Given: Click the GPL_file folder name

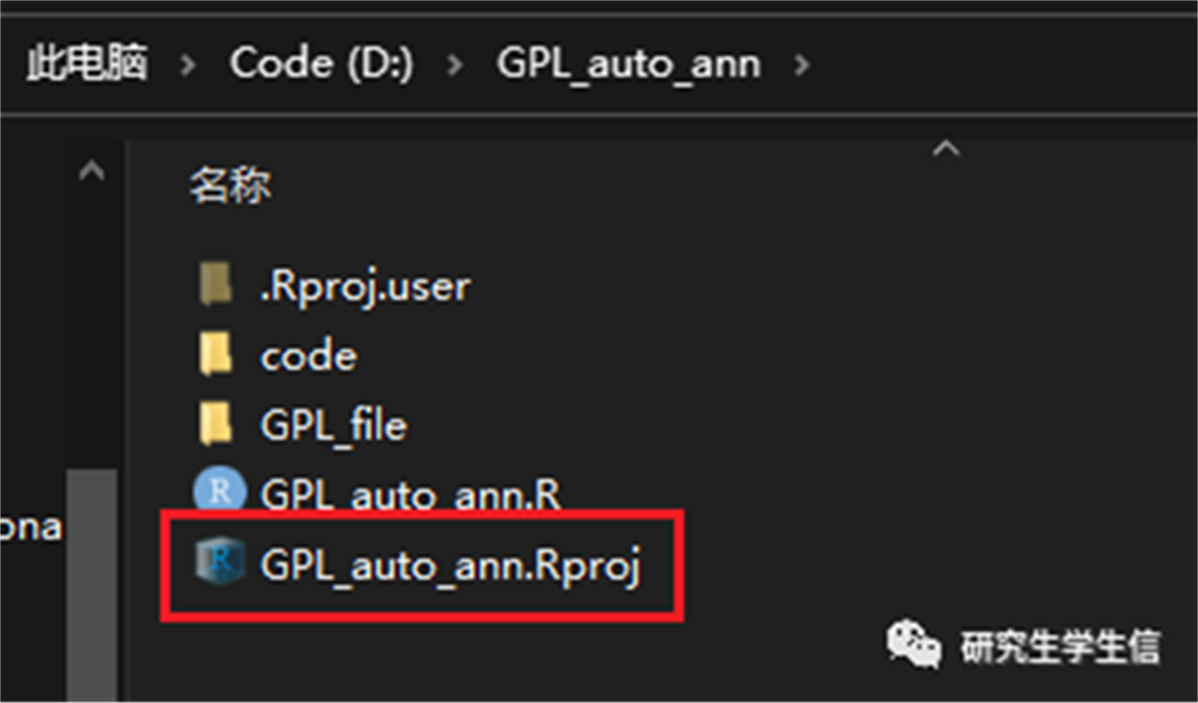Looking at the screenshot, I should tap(333, 425).
